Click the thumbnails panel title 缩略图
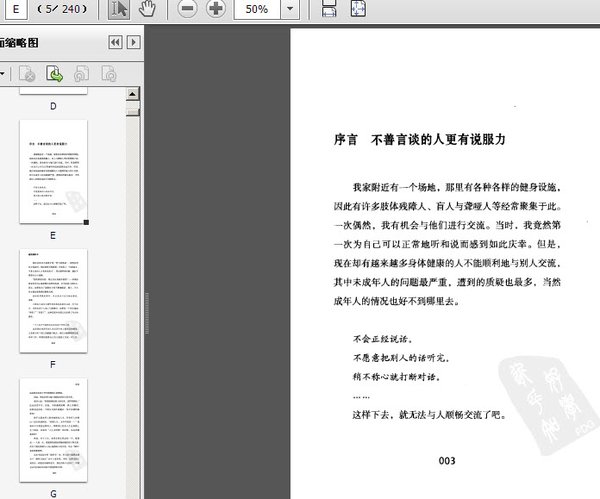600x499 pixels. click(19, 42)
